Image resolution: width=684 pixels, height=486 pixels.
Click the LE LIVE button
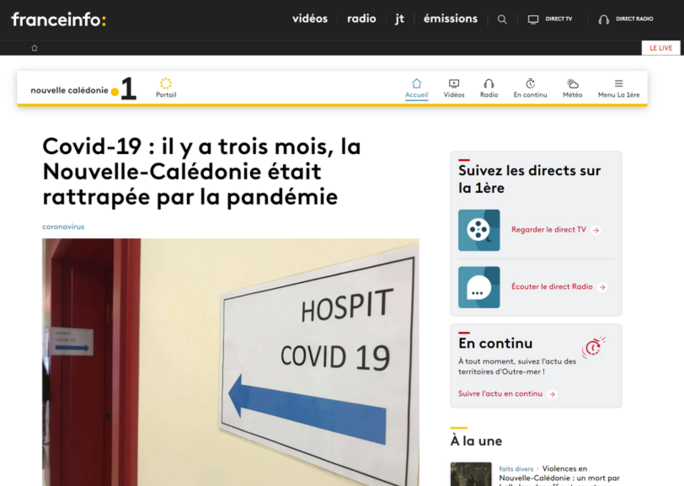[660, 47]
